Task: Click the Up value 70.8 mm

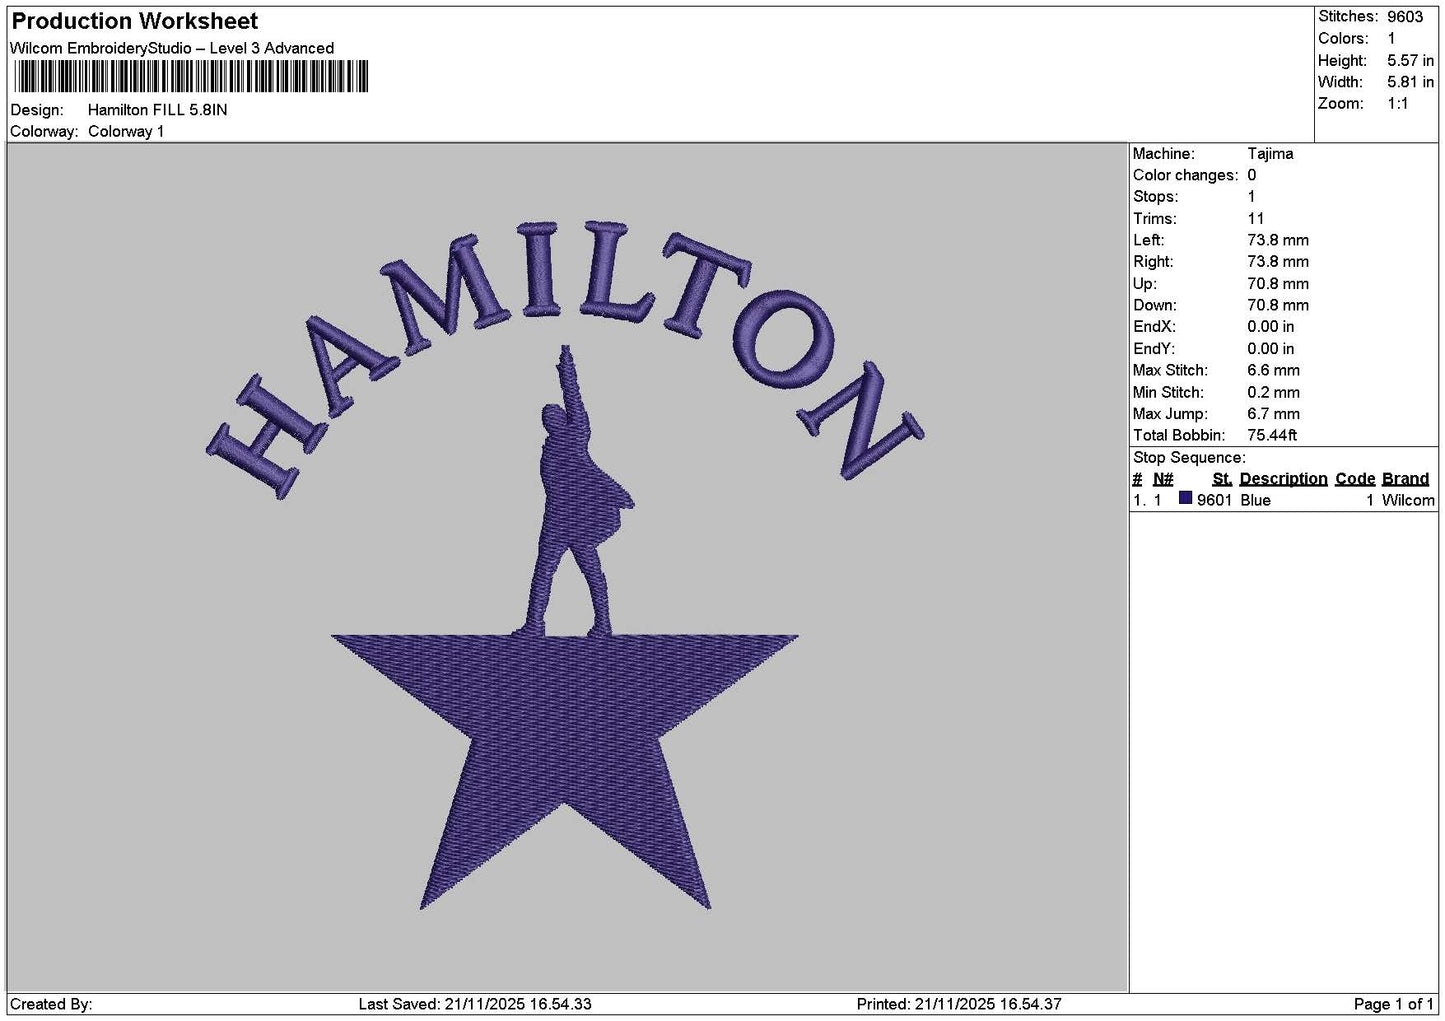Action: click(1278, 284)
